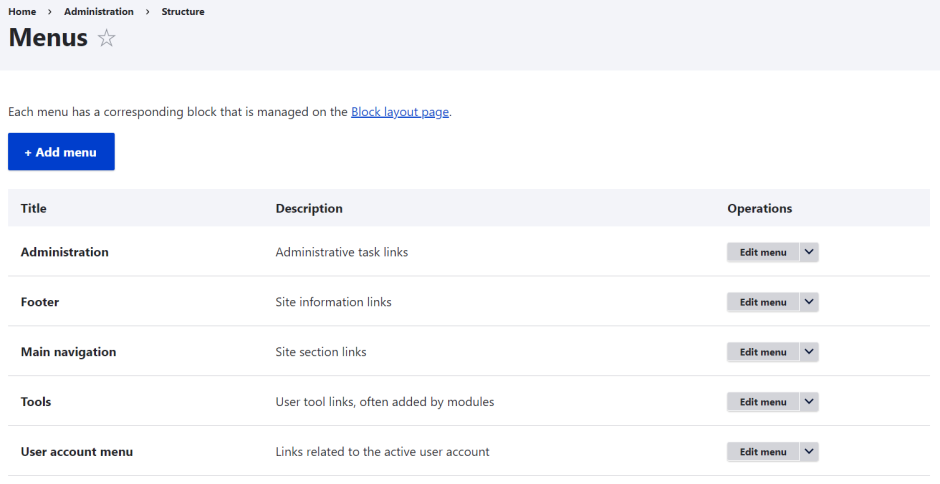Edit the Administration menu
Screen dimensions: 940x484
click(762, 252)
